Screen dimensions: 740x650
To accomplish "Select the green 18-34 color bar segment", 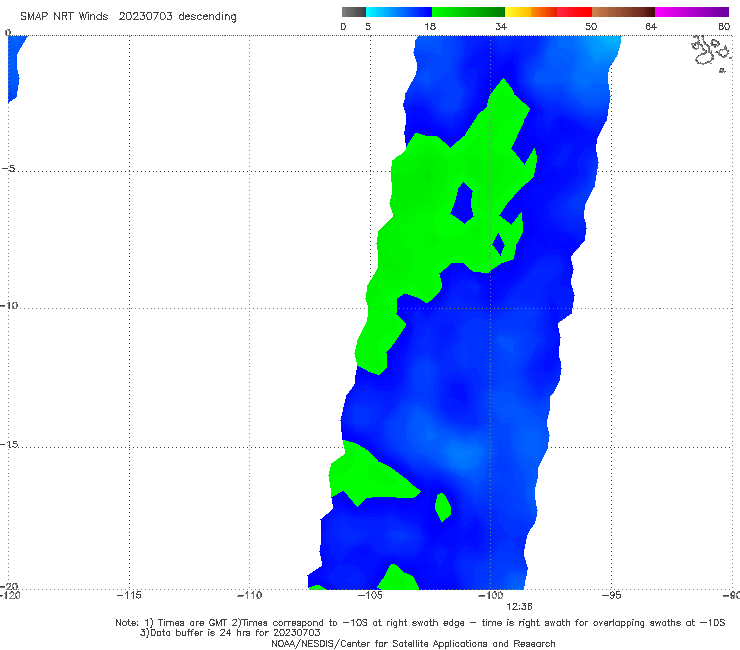I will click(x=468, y=12).
